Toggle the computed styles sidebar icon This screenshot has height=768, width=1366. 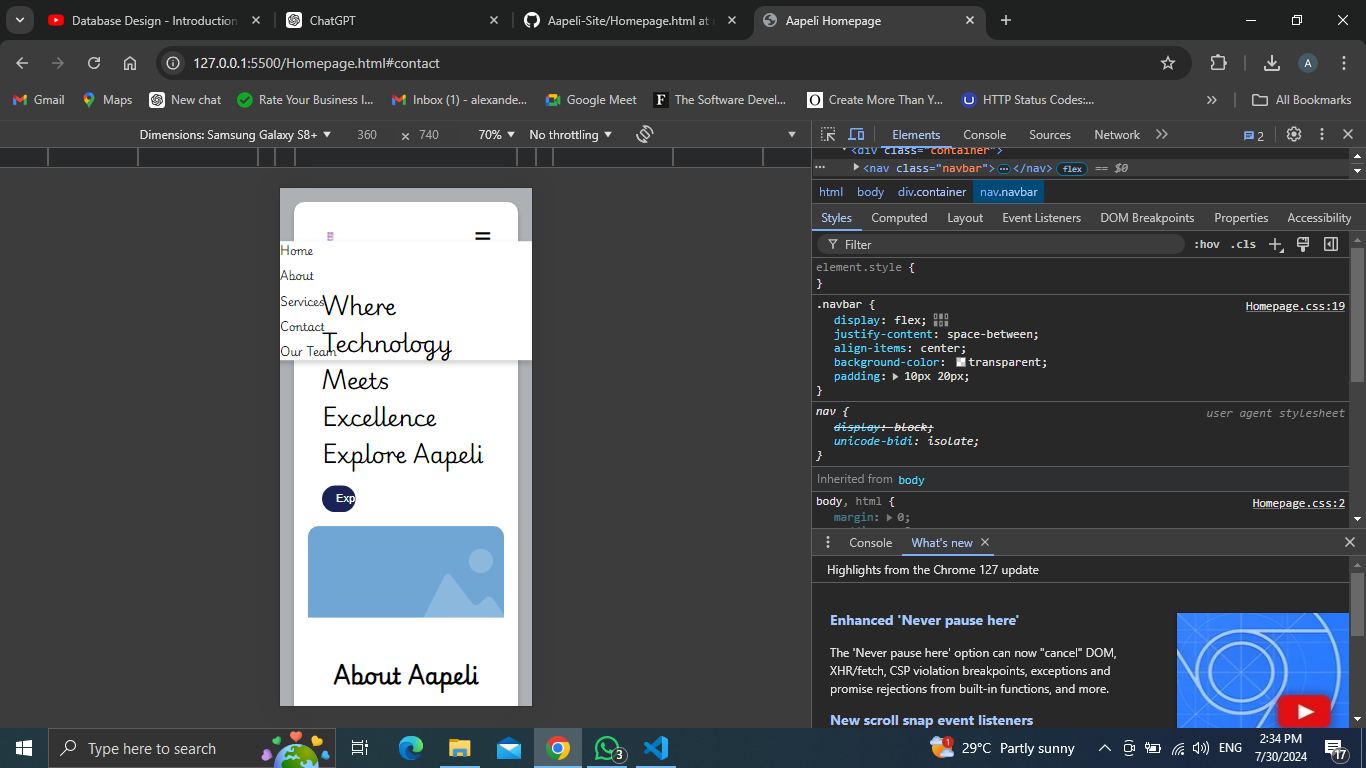[x=1331, y=245]
